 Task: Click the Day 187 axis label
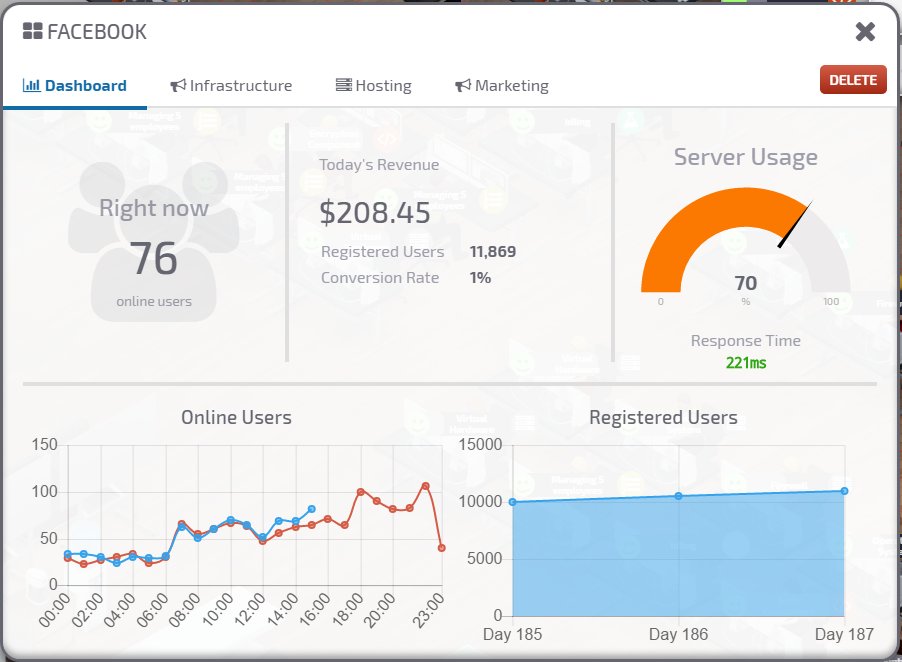click(x=844, y=634)
